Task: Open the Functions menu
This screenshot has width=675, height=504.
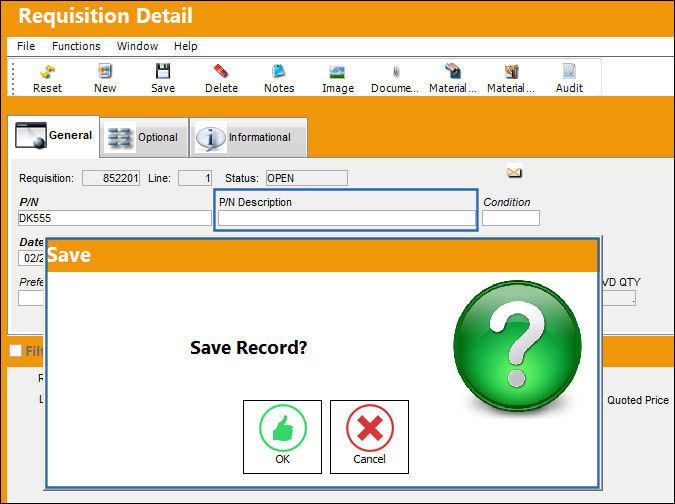Action: 76,46
